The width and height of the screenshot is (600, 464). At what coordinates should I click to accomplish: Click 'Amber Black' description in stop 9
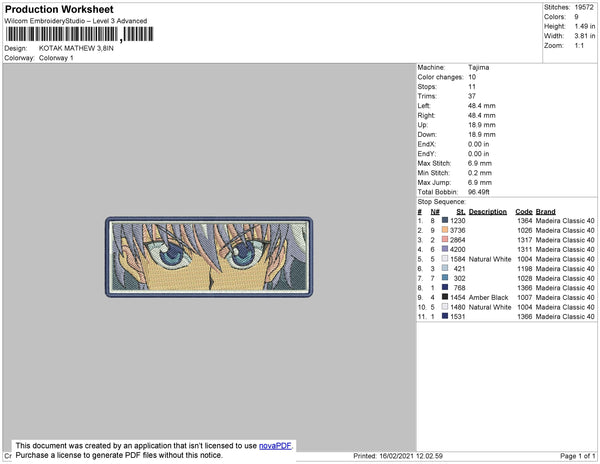[488, 297]
